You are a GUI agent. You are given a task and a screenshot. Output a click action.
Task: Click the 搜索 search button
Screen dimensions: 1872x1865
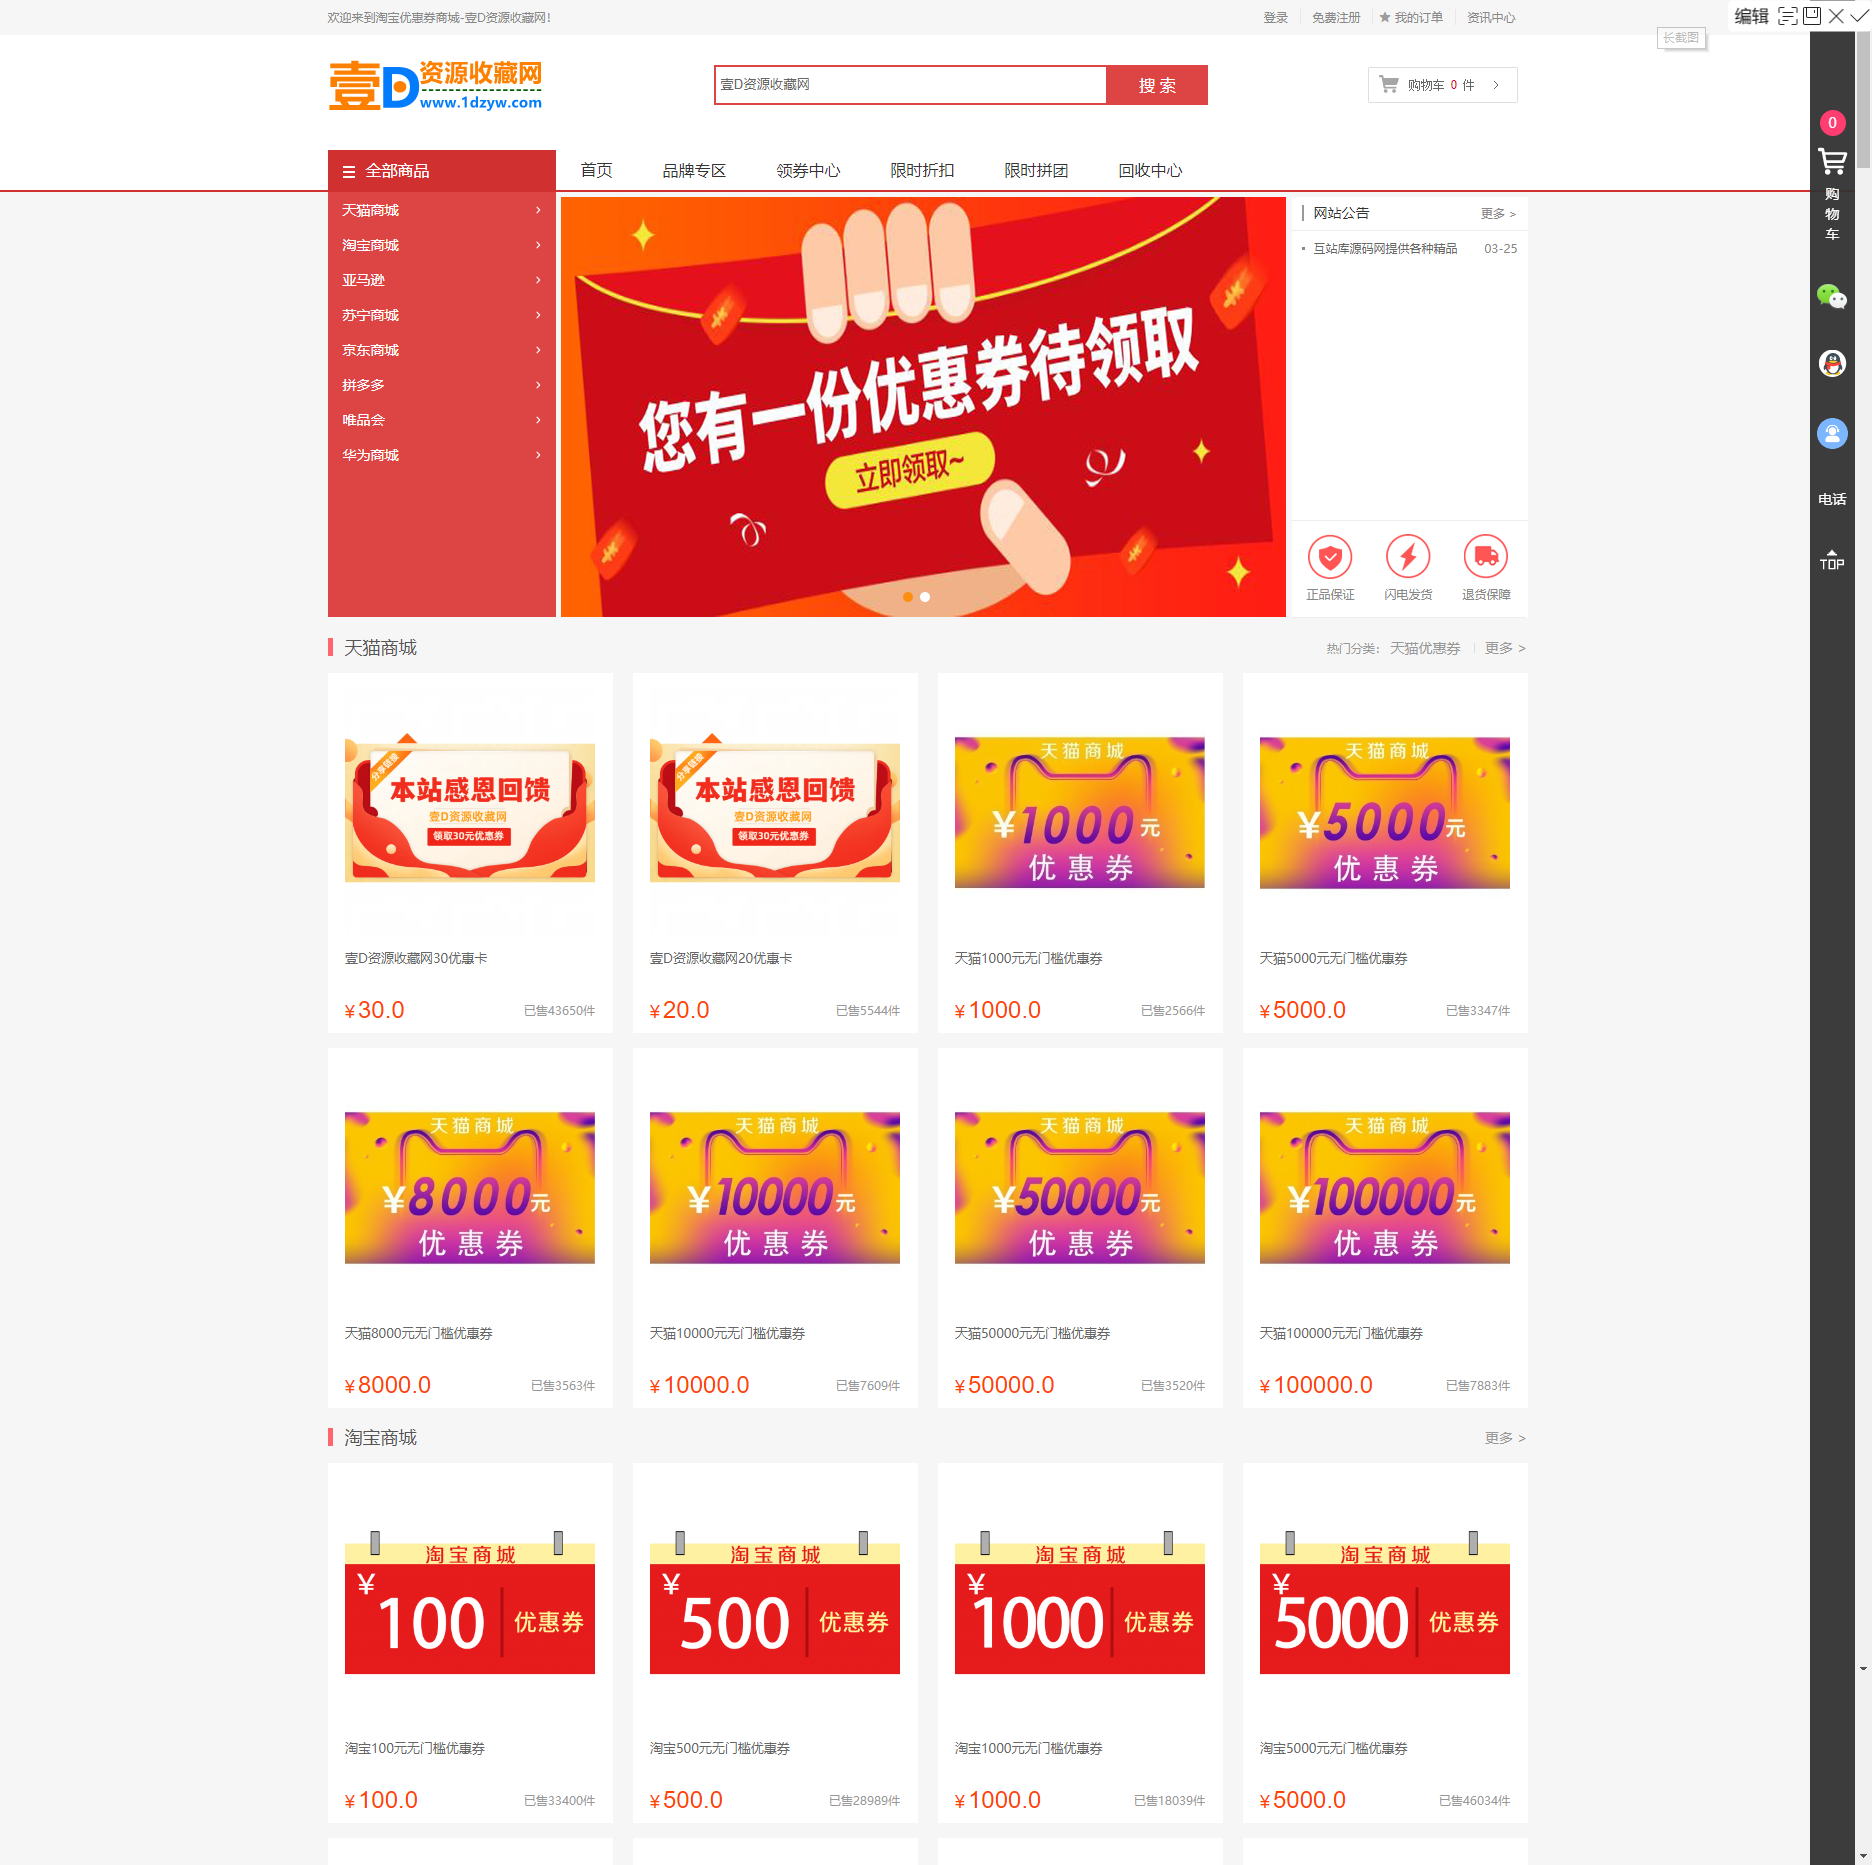tap(1156, 85)
